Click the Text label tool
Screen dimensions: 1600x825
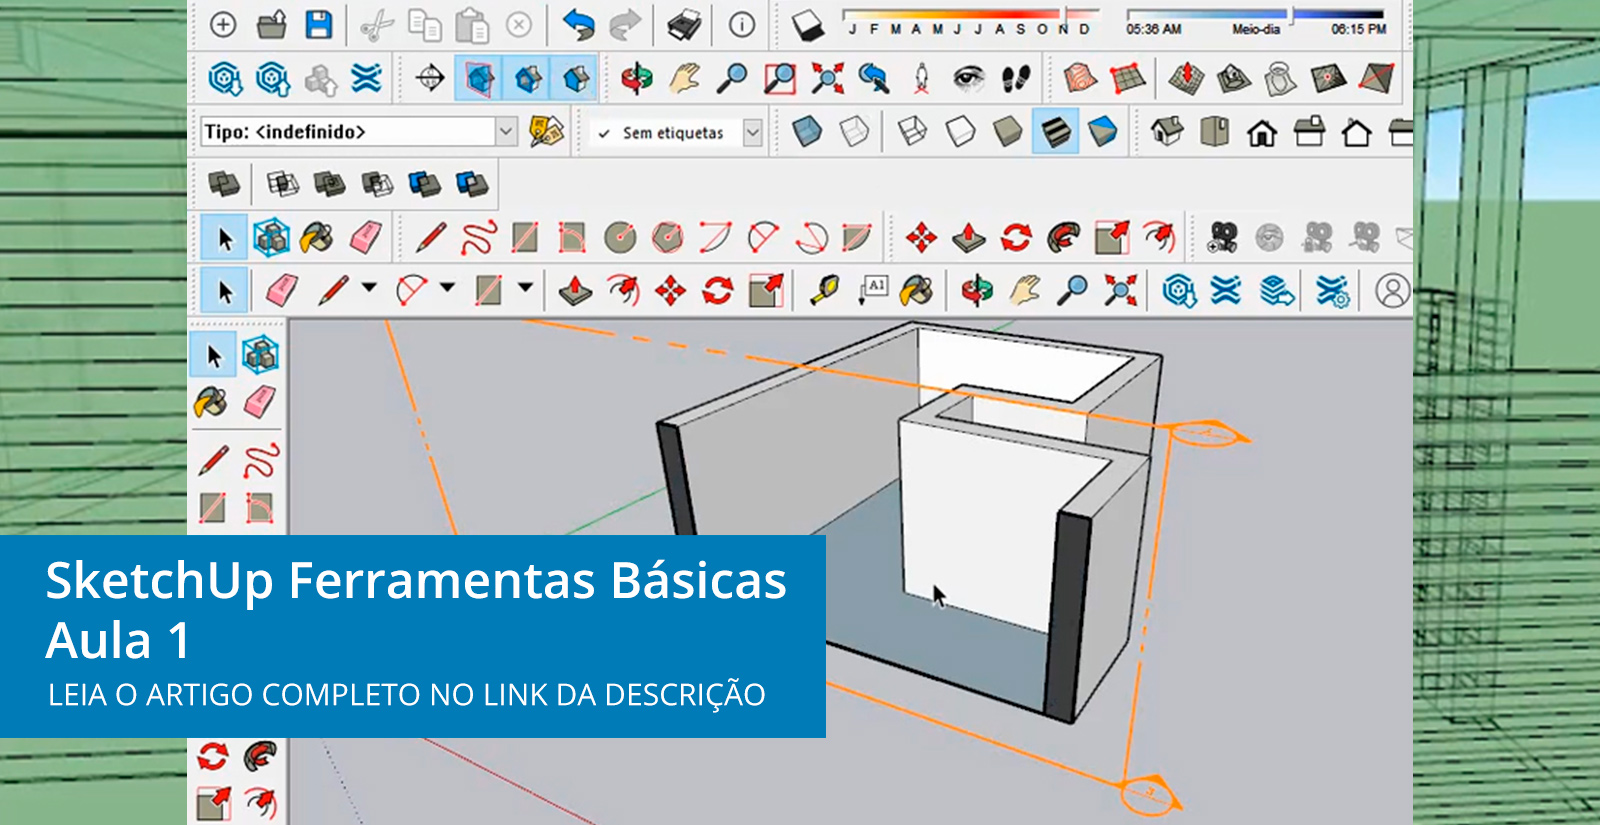(x=873, y=291)
